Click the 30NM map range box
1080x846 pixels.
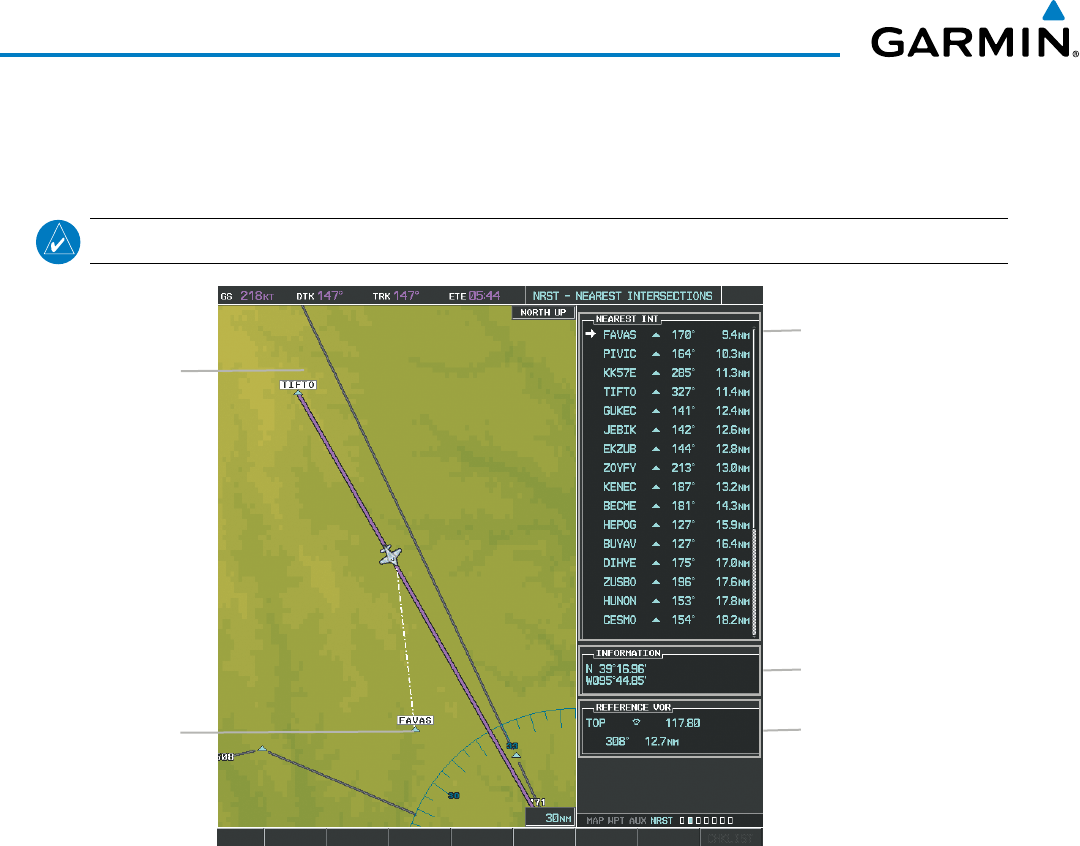550,817
